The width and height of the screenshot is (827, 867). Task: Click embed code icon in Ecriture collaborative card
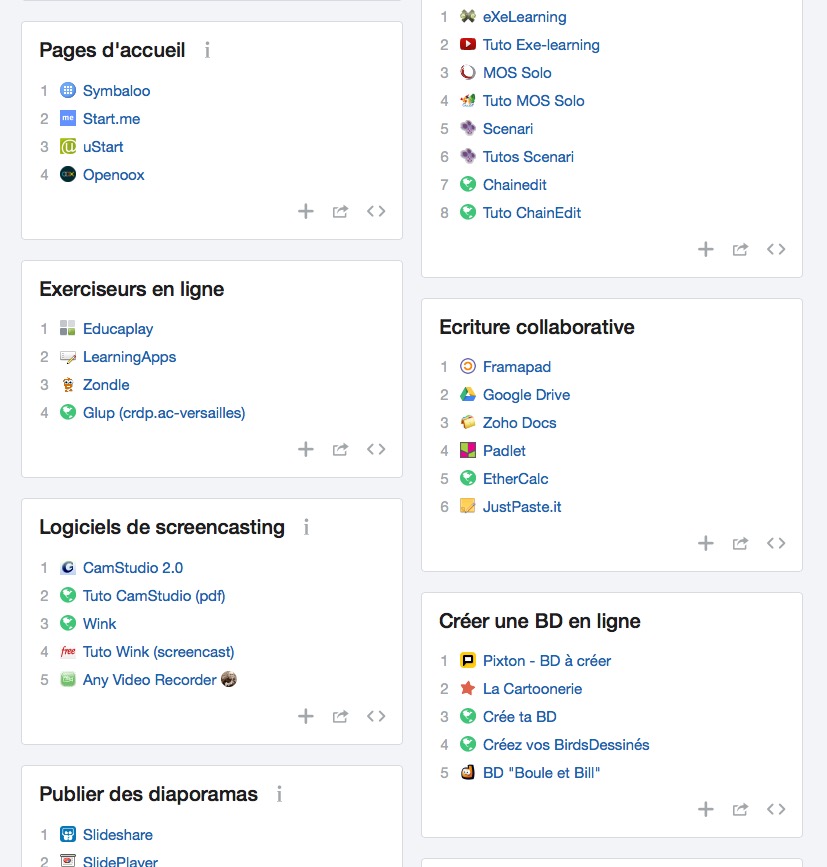pos(776,543)
